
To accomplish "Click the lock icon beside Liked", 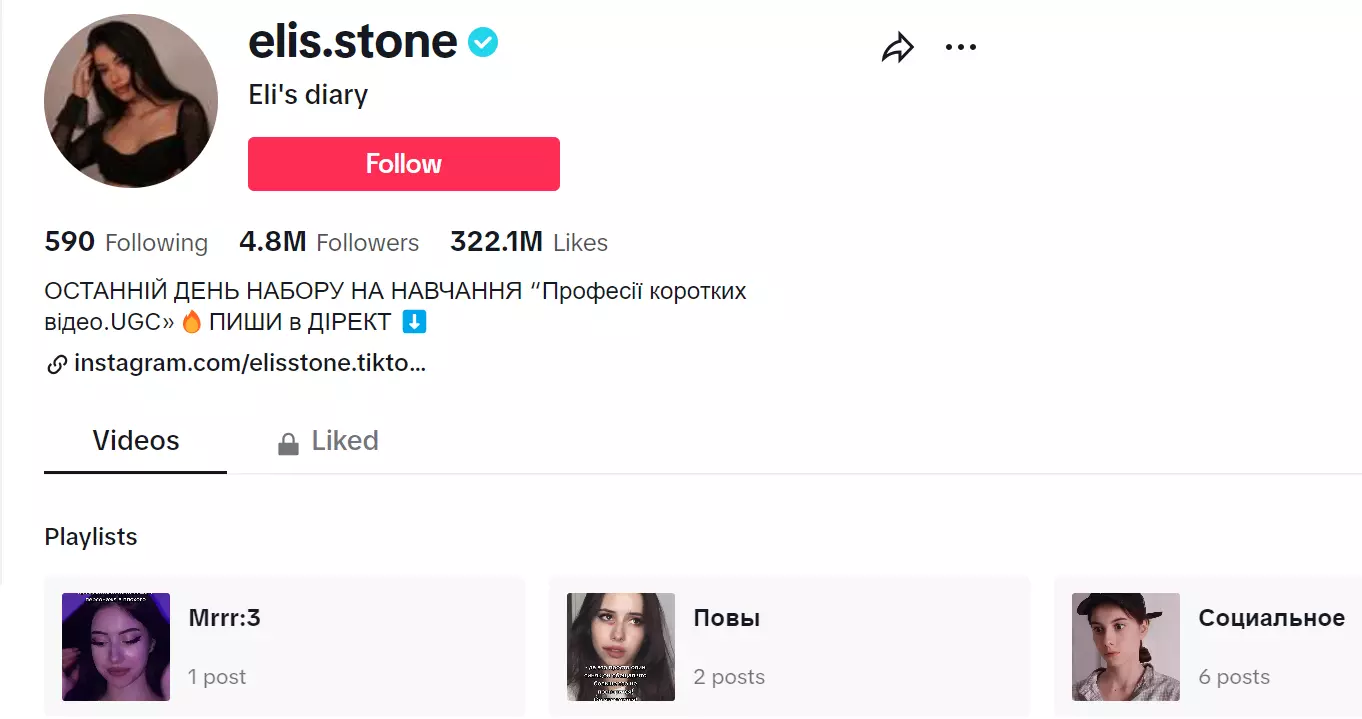I will 288,443.
